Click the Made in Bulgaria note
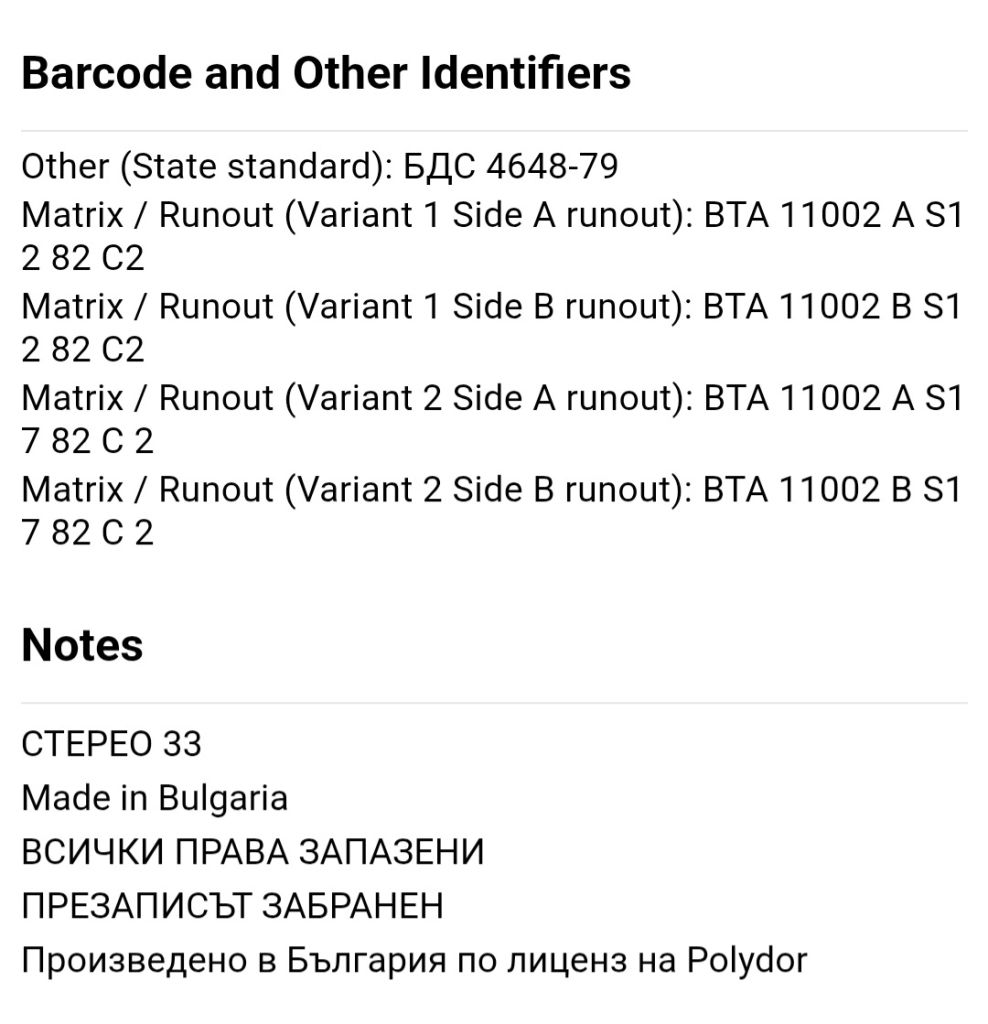 pos(155,798)
